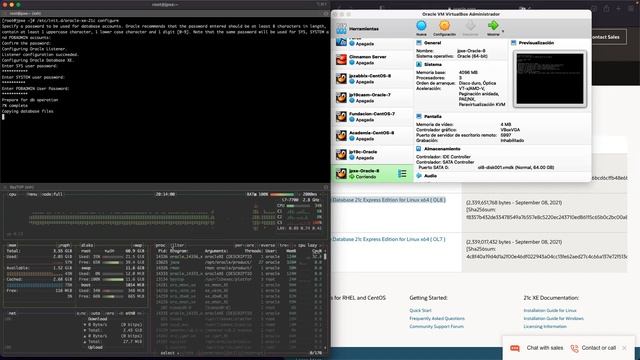Open the Mostrar dropdown arrow
Screen dimensions: 640x360
click(503, 31)
